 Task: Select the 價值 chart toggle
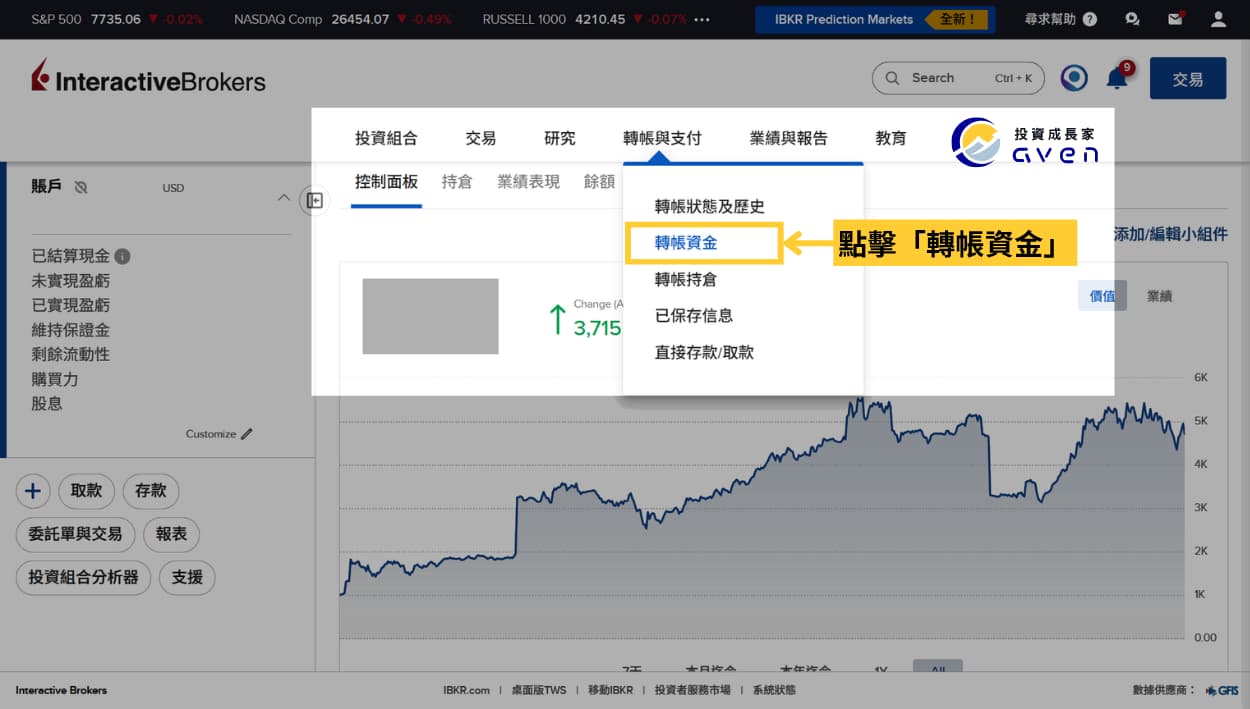[x=1102, y=296]
